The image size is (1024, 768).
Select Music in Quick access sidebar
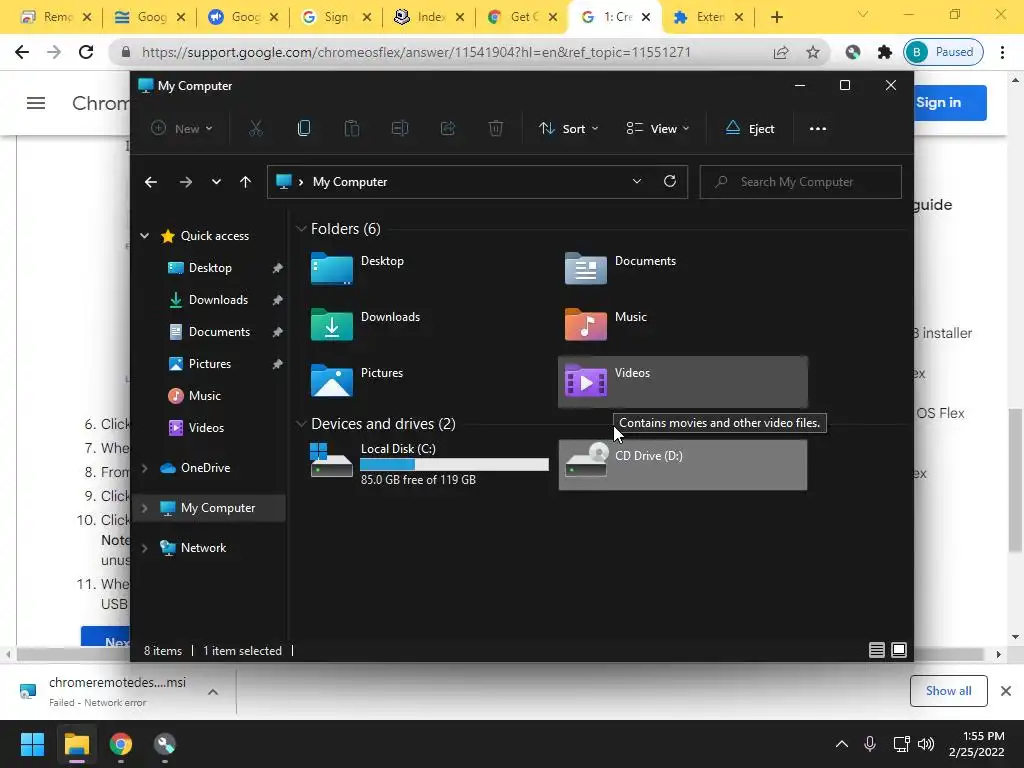coord(204,396)
